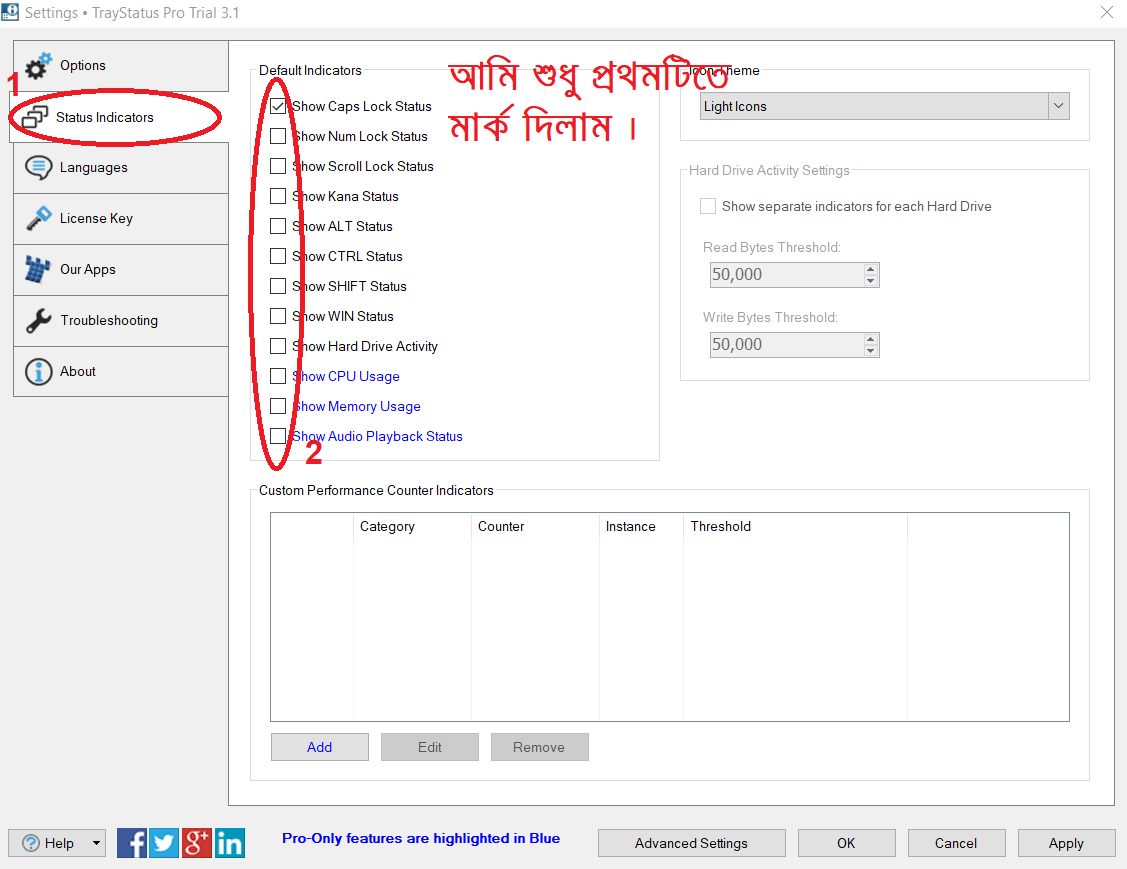Viewport: 1127px width, 869px height.
Task: Open the LinkedIn social link icon
Action: 229,843
